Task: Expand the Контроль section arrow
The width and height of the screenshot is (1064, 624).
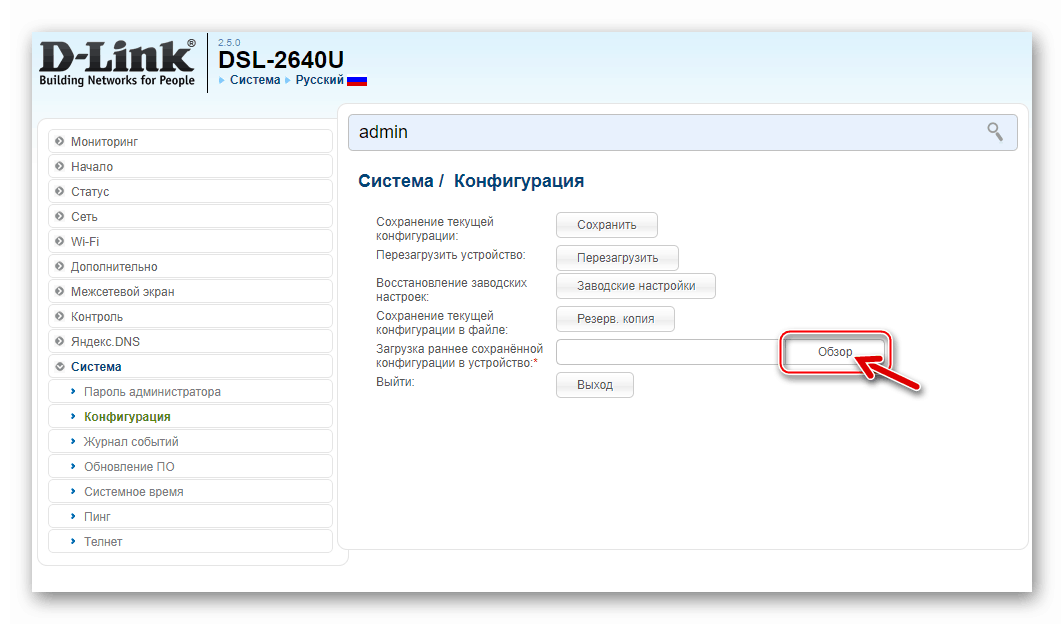Action: pos(60,317)
